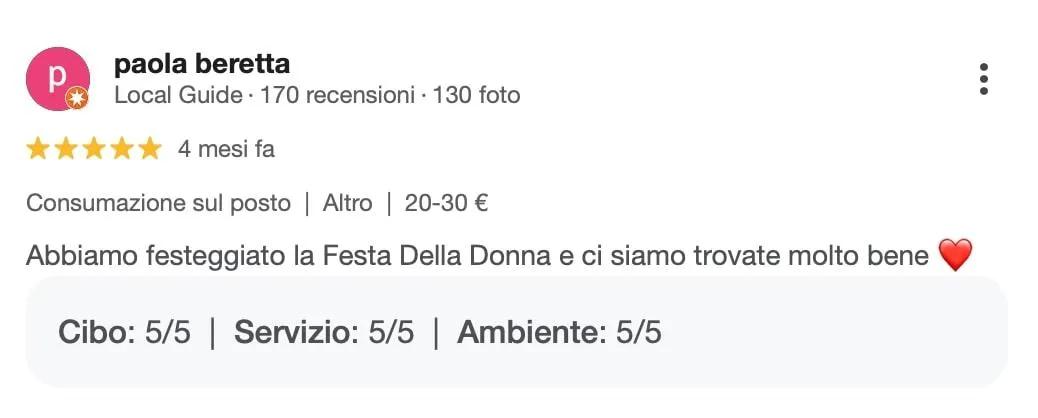
Task: Click the third gold rating star
Action: [94, 149]
